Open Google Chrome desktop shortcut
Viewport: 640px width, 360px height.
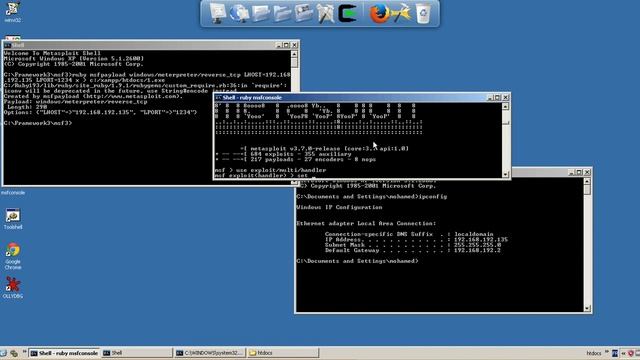(x=13, y=256)
